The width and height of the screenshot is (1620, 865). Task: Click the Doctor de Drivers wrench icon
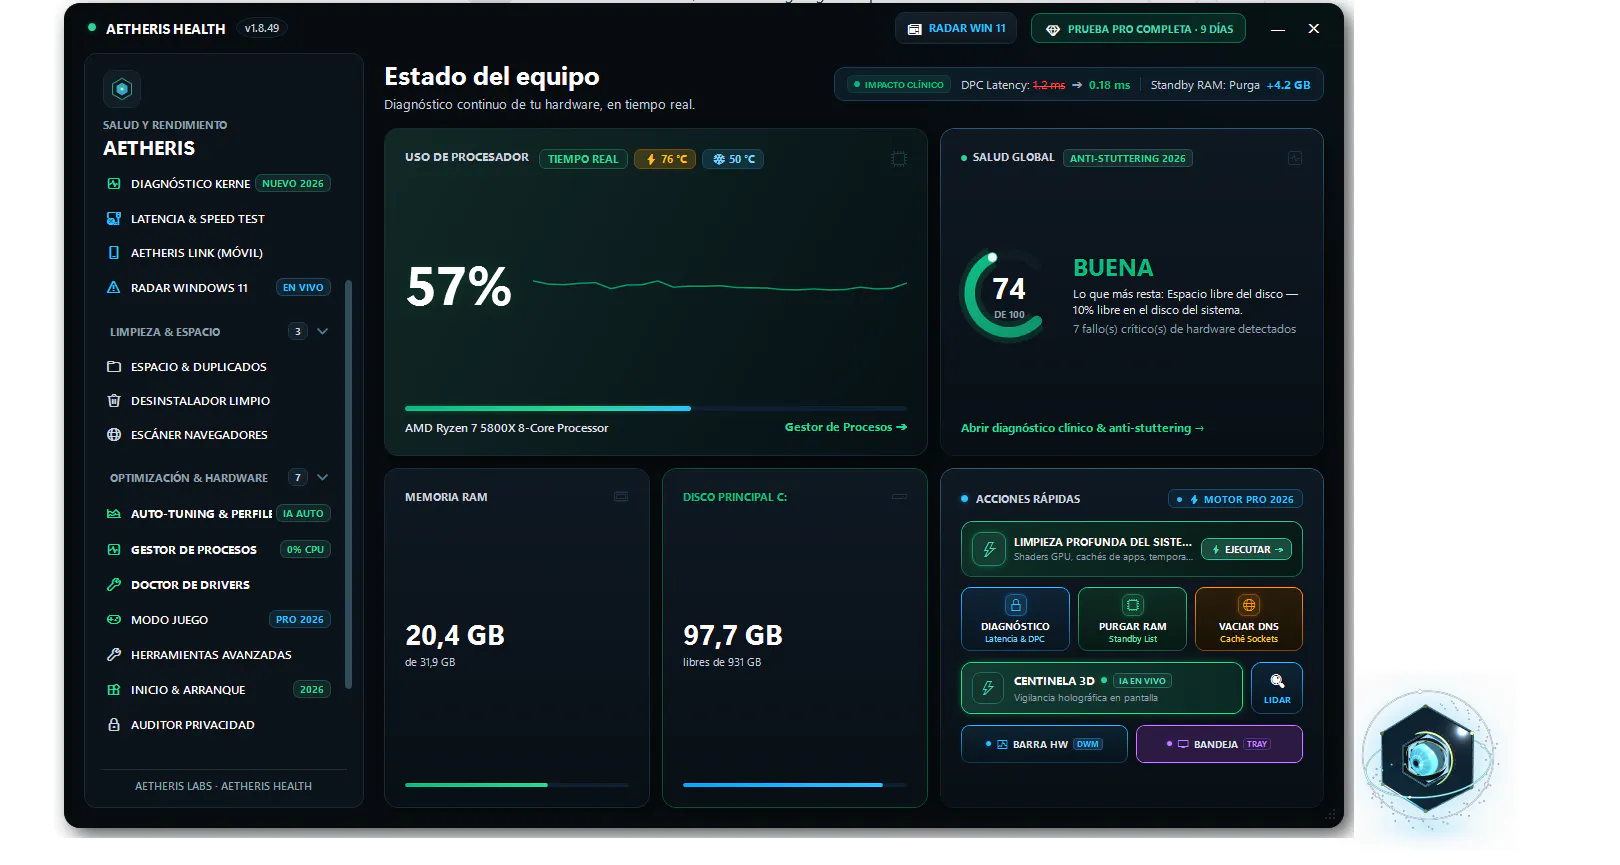click(114, 585)
